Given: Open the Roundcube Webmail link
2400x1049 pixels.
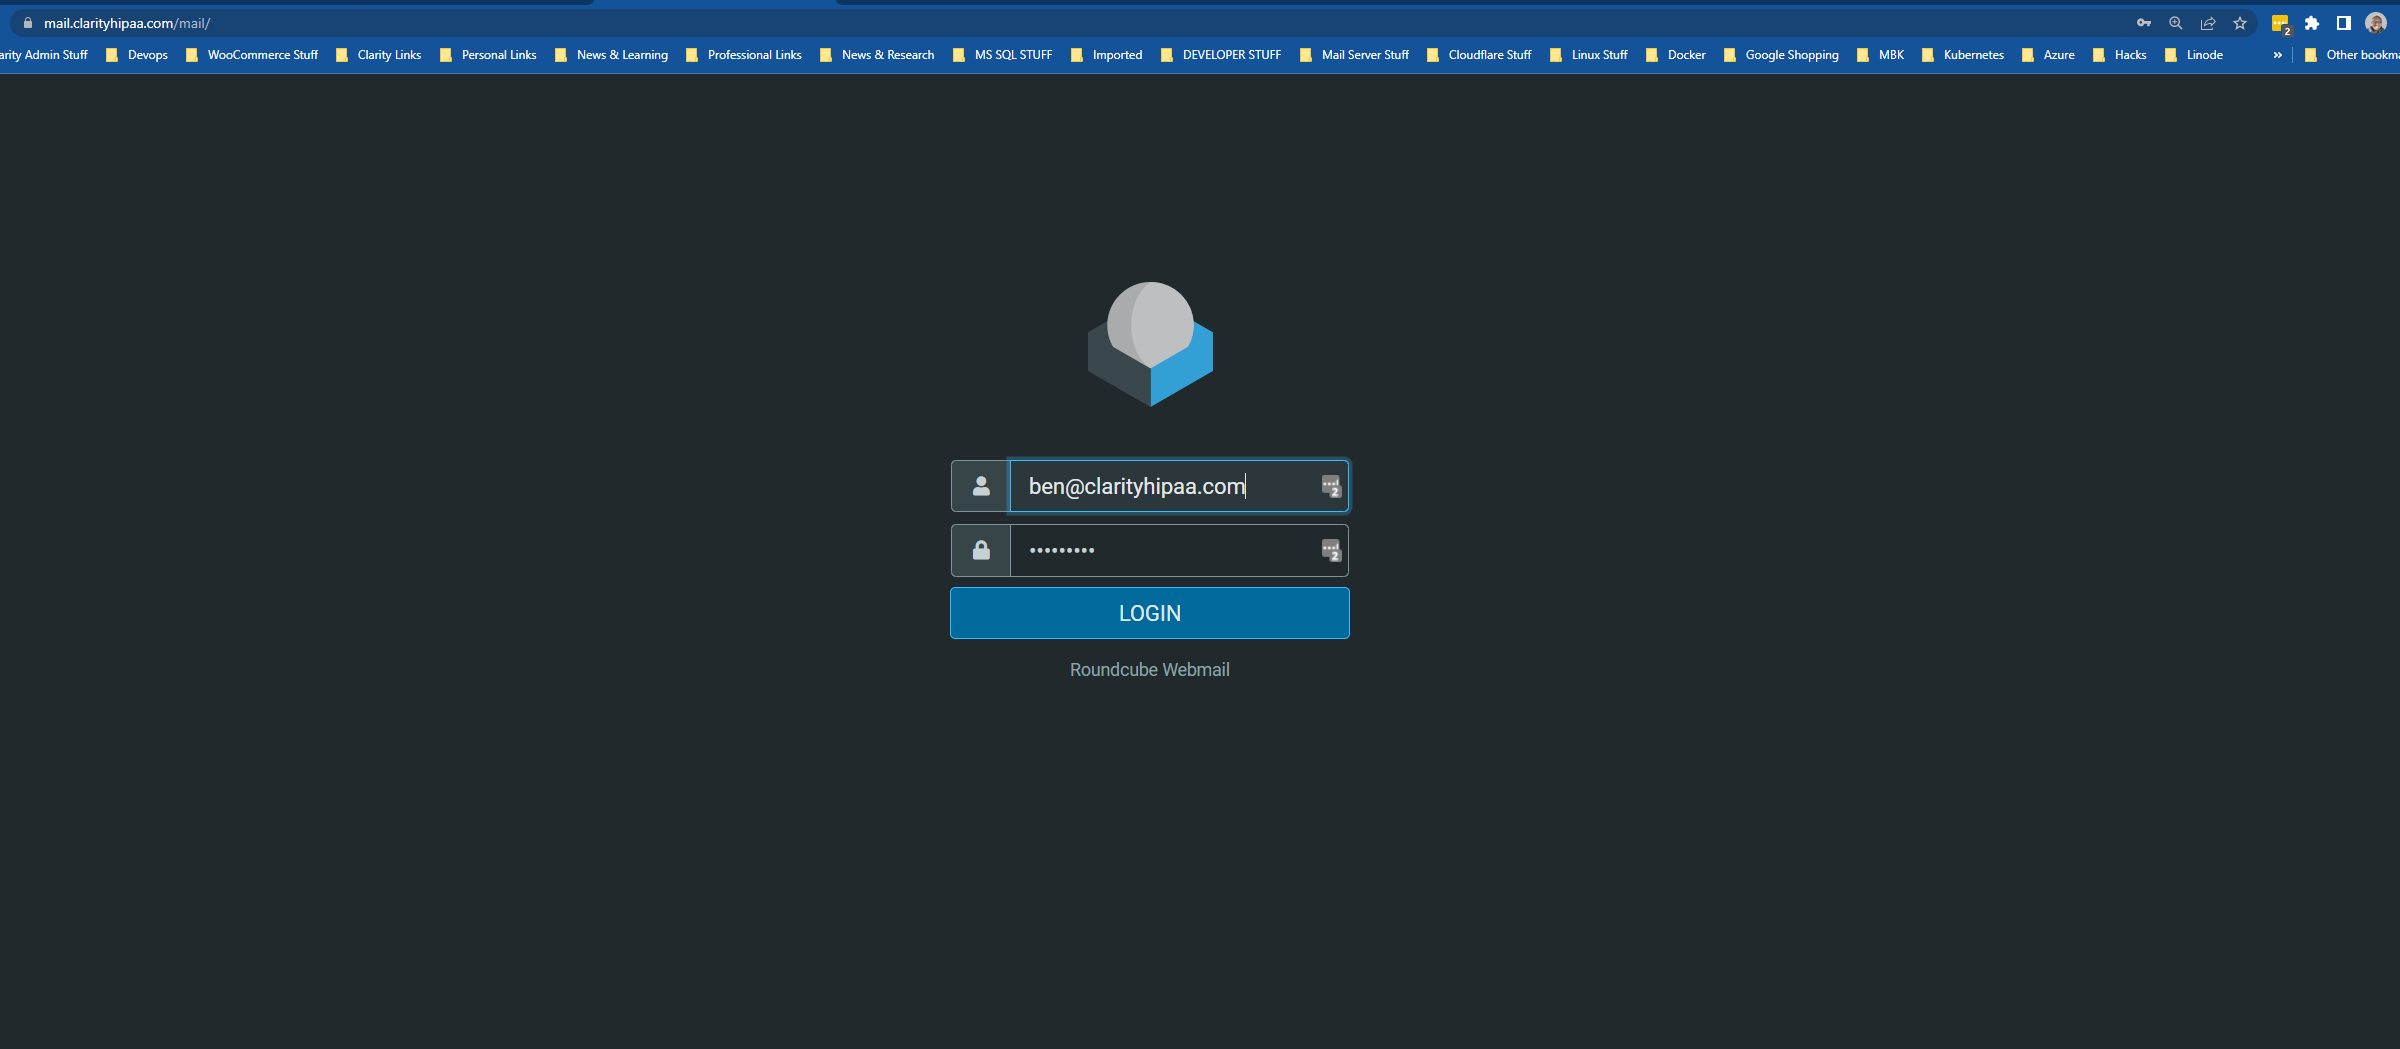Looking at the screenshot, I should click(1150, 670).
